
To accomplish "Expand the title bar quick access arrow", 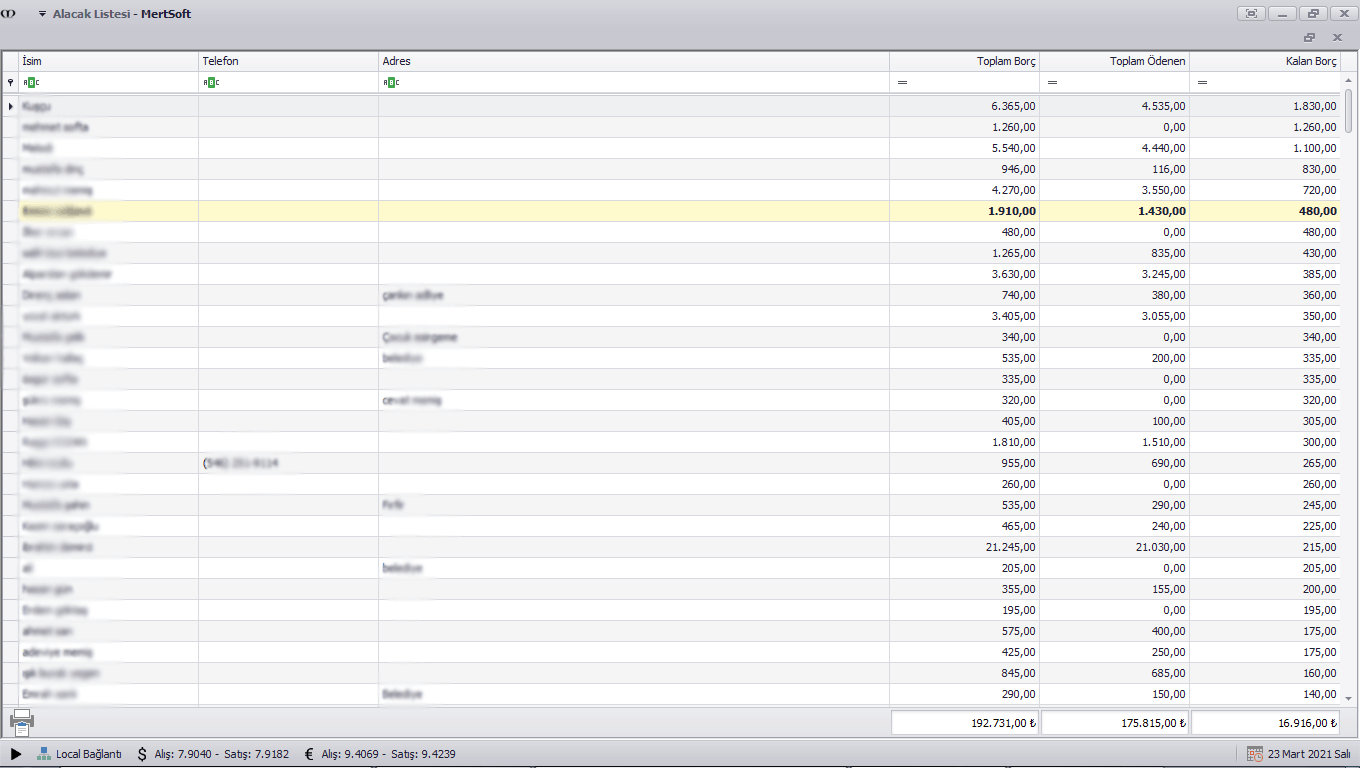I will tap(42, 14).
